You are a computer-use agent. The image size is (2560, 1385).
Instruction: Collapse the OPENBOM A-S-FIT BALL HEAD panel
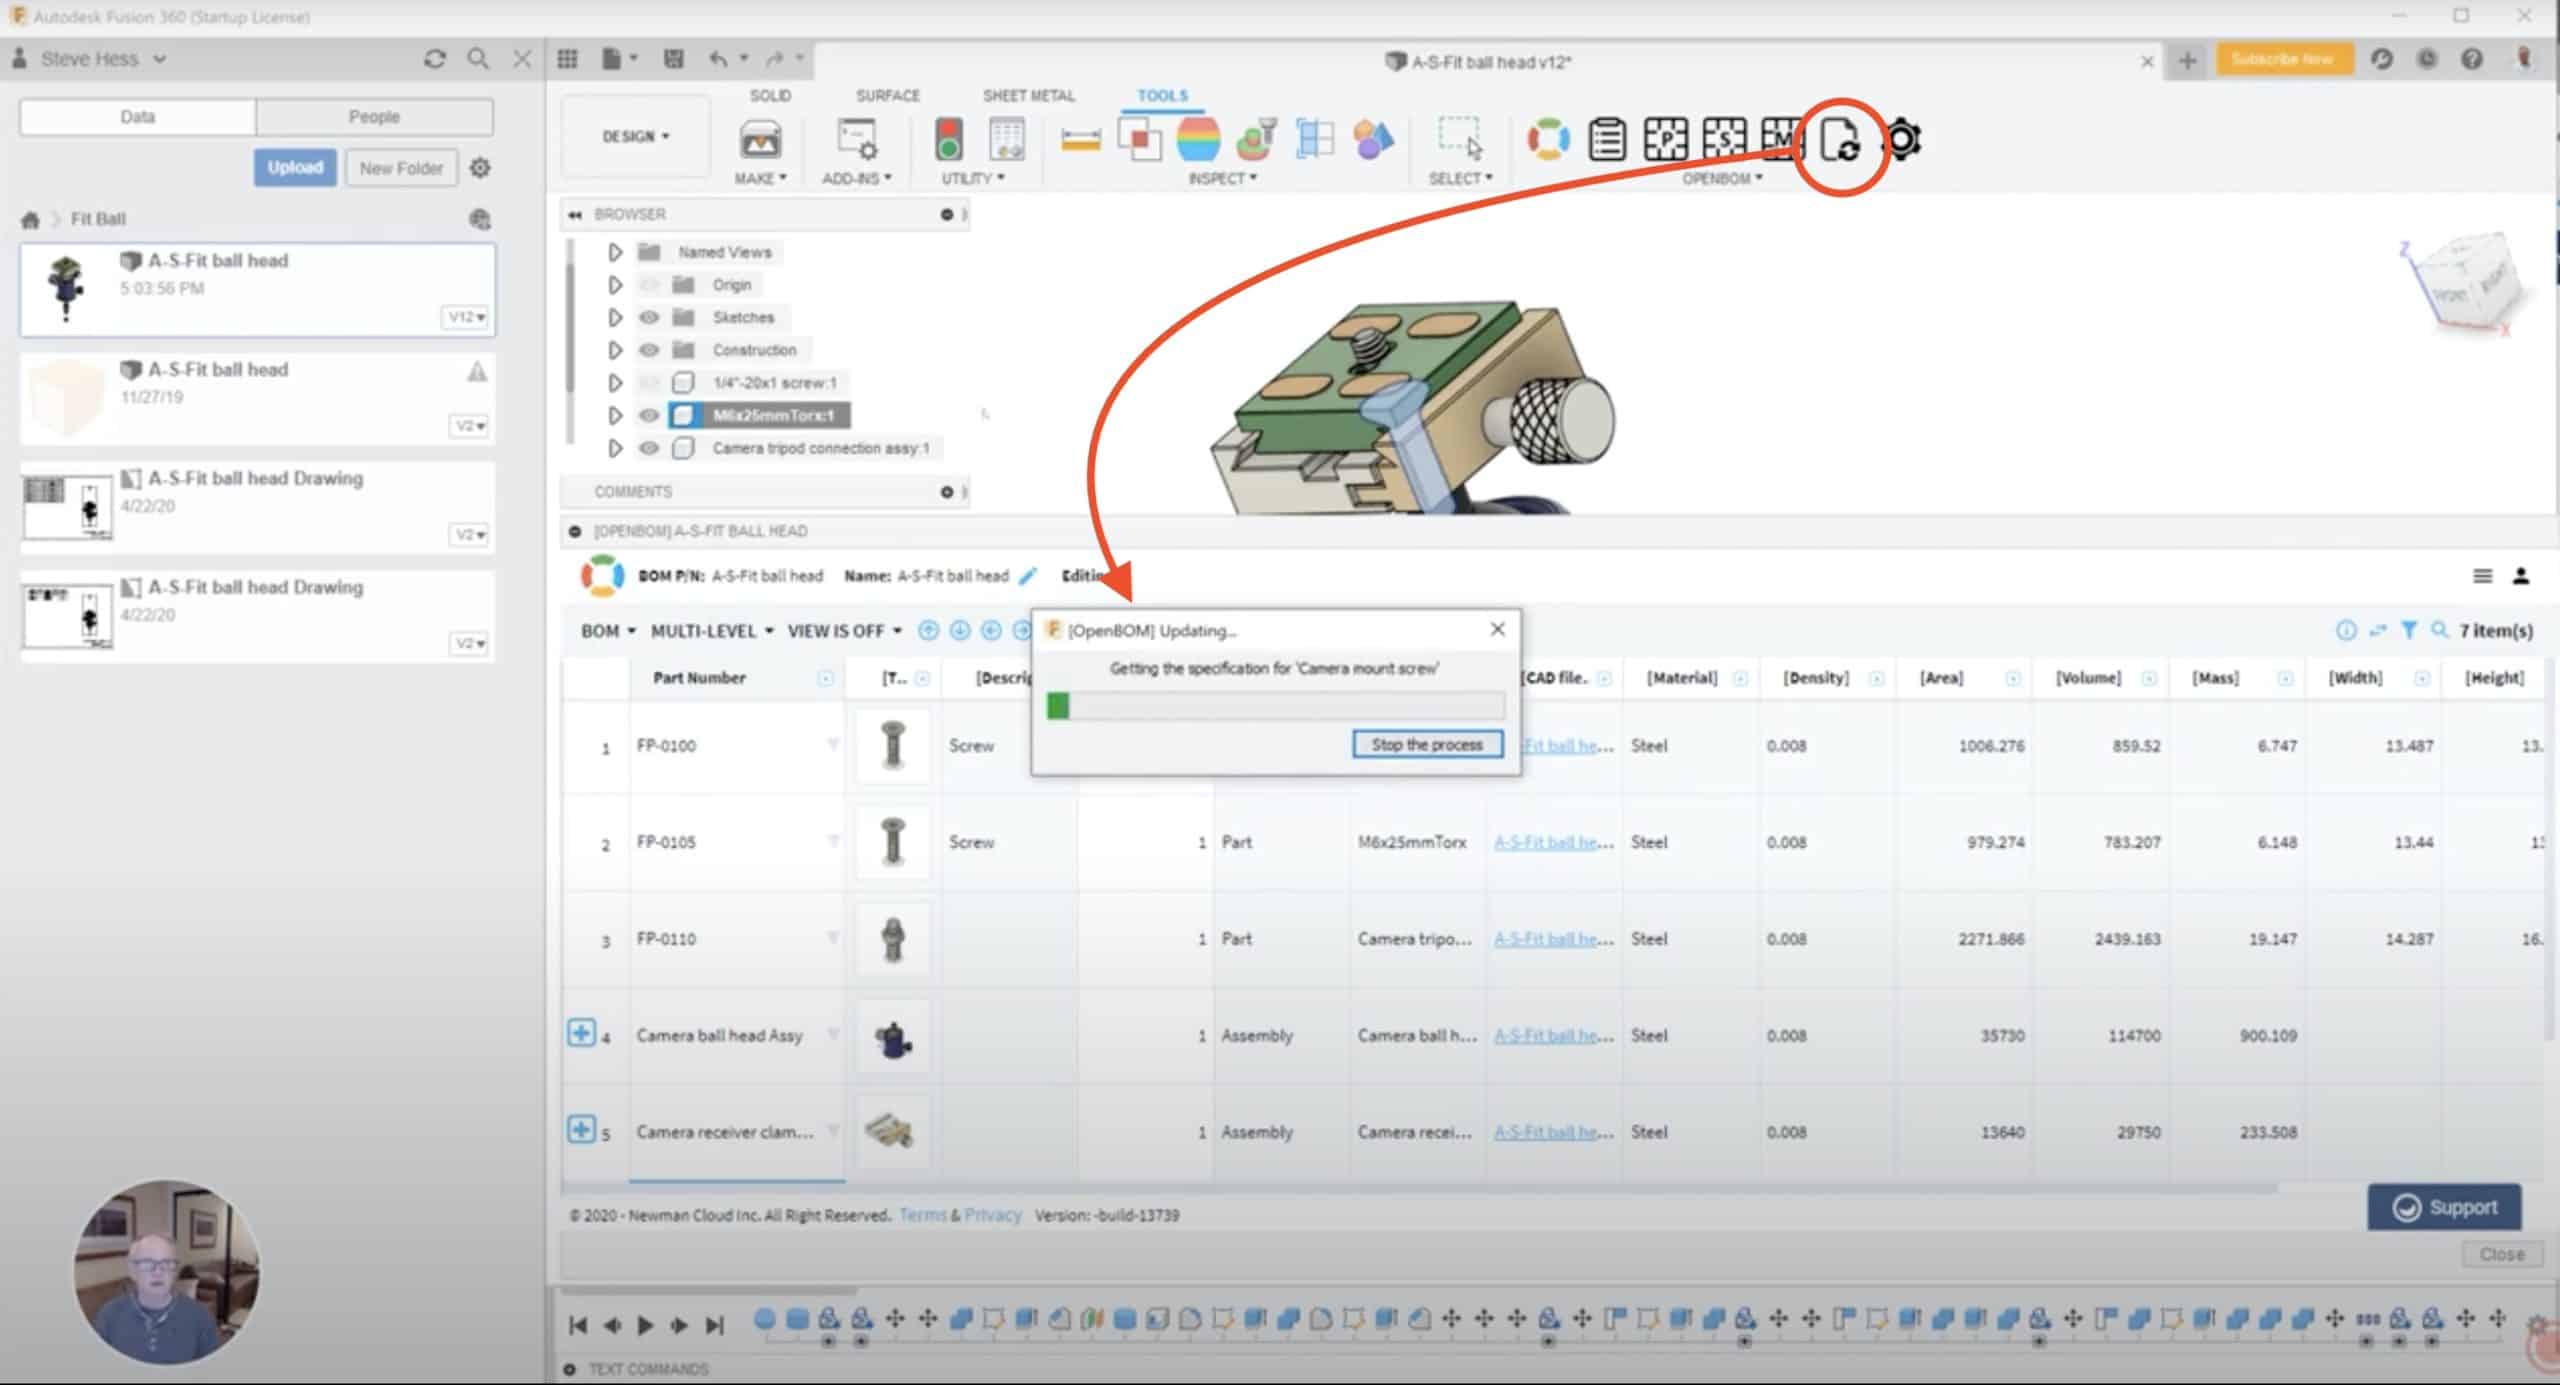click(x=575, y=532)
